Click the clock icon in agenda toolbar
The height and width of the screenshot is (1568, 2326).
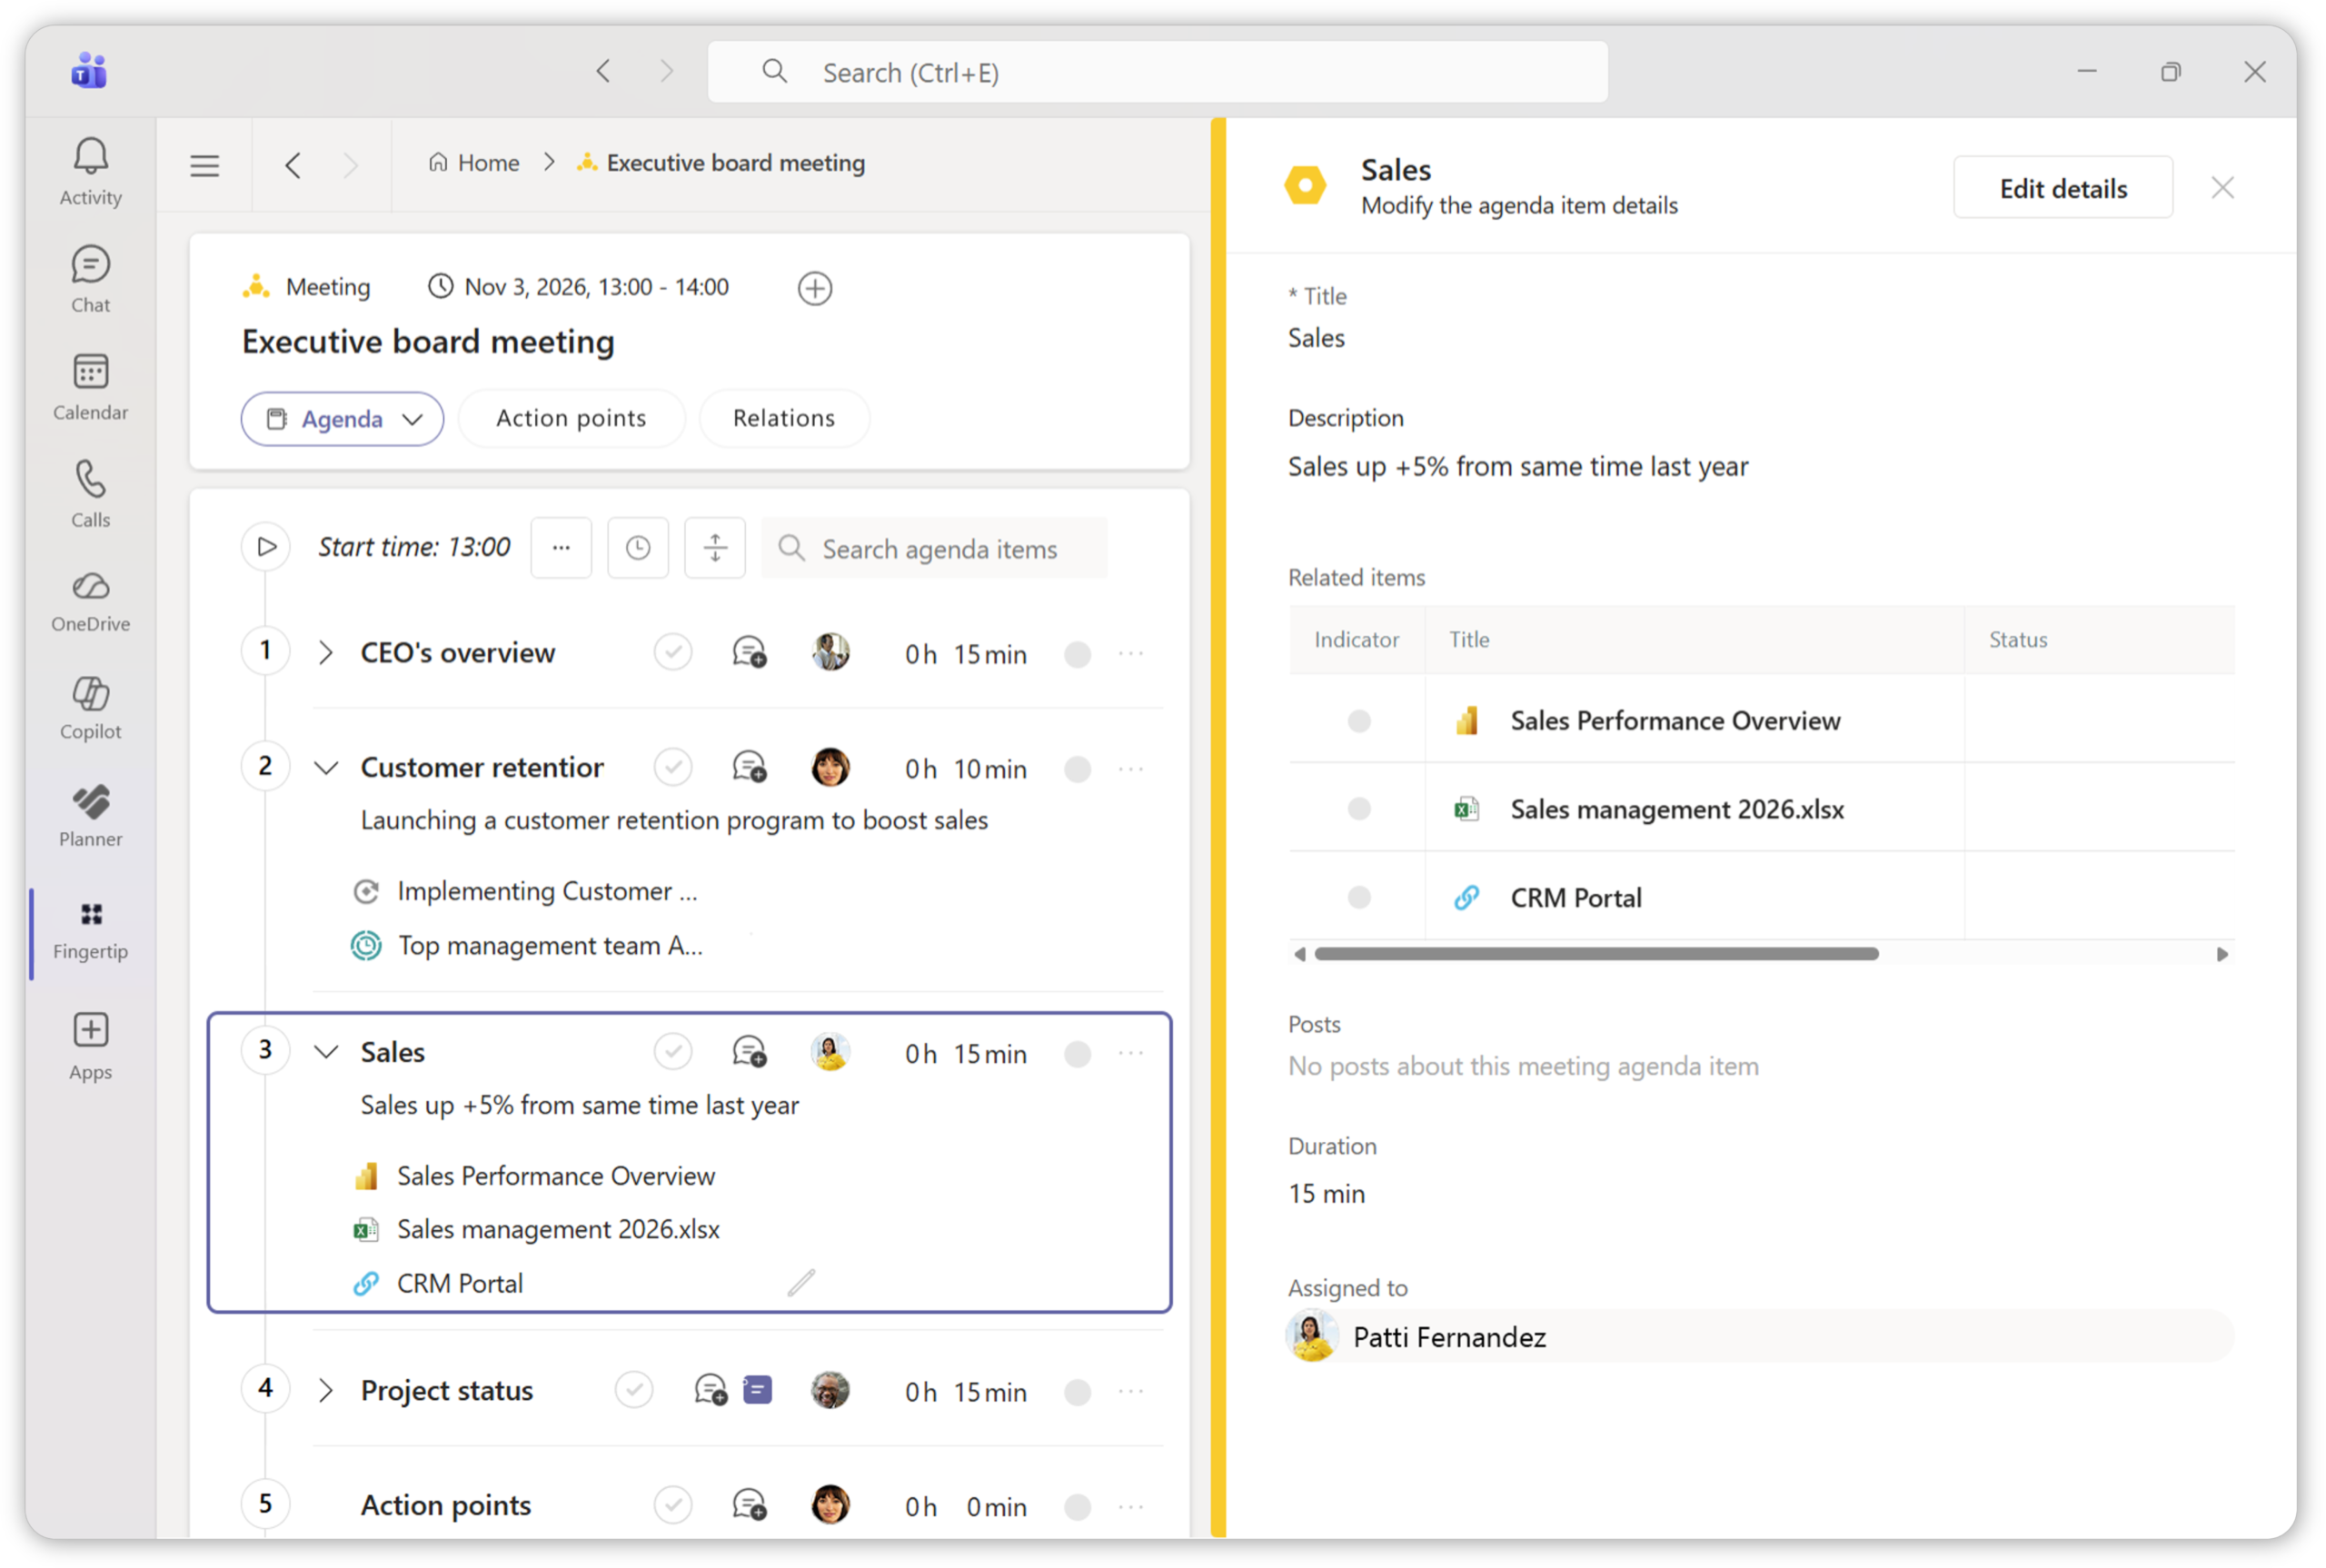(638, 548)
